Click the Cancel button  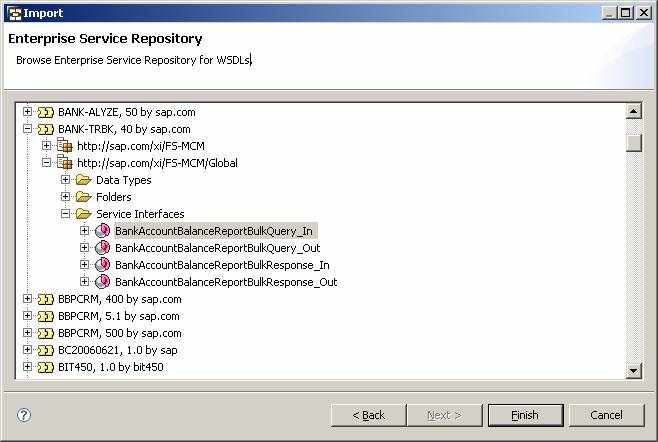[606, 415]
